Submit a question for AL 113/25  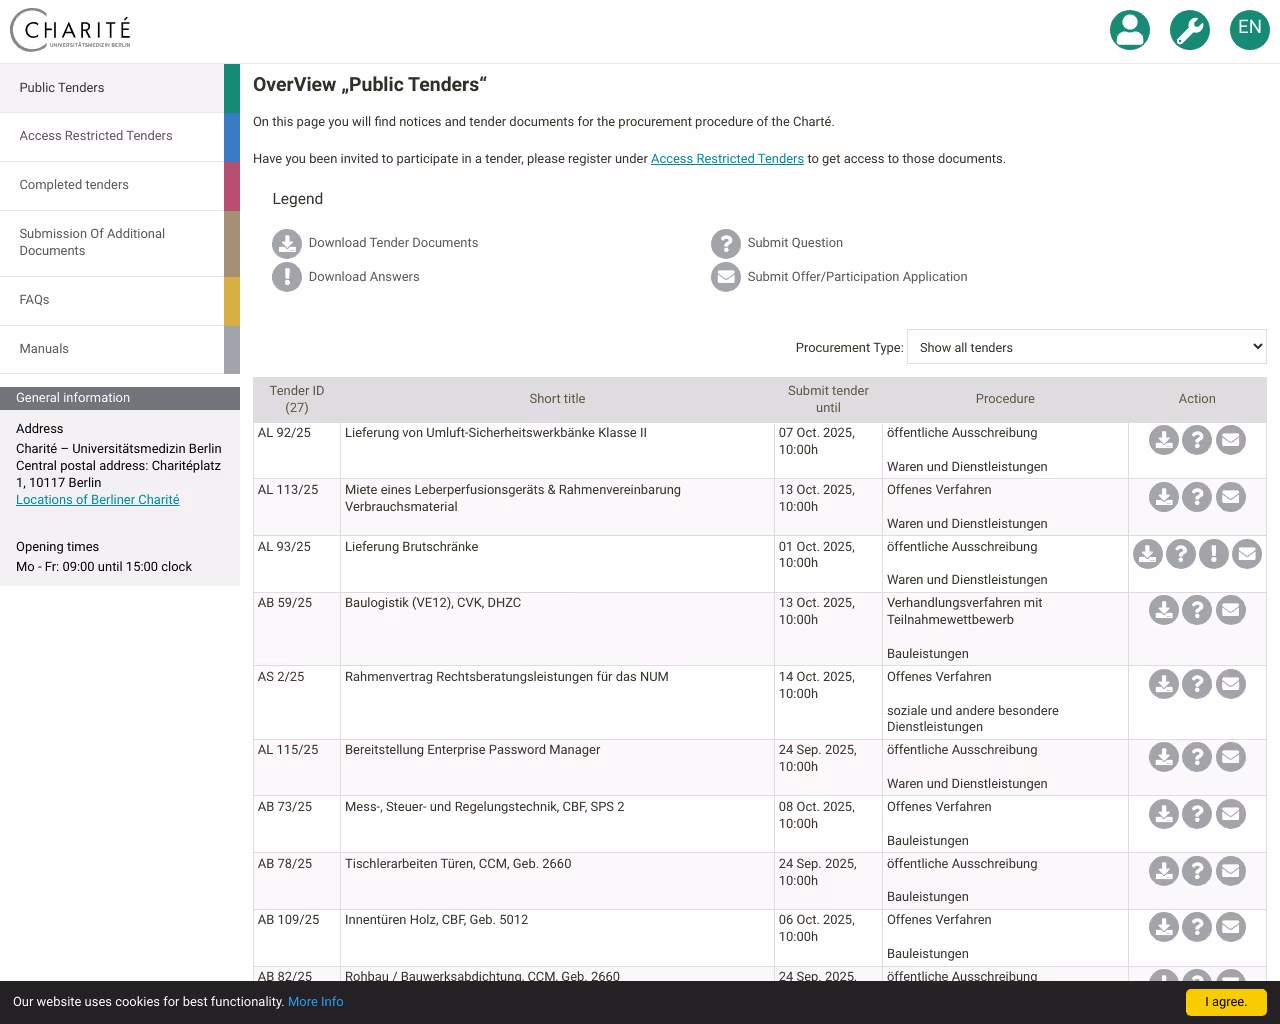(x=1197, y=497)
